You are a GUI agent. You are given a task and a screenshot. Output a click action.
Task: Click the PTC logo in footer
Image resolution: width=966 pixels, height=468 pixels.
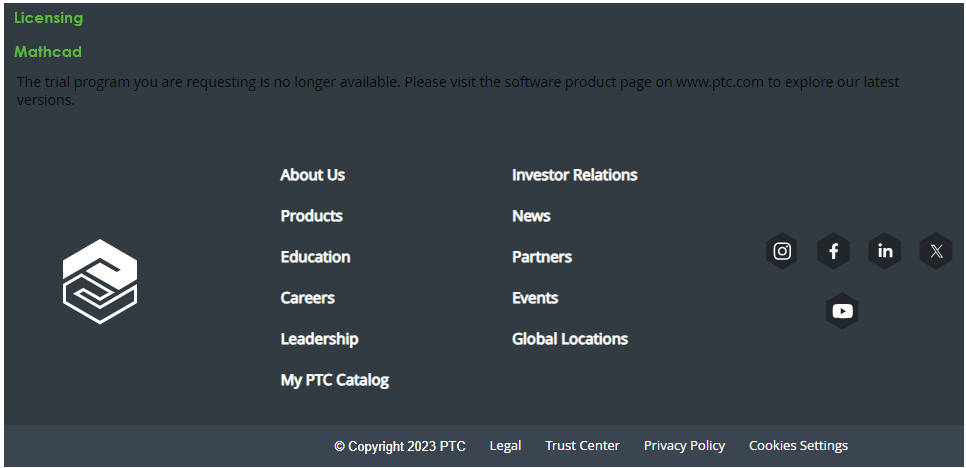point(100,281)
